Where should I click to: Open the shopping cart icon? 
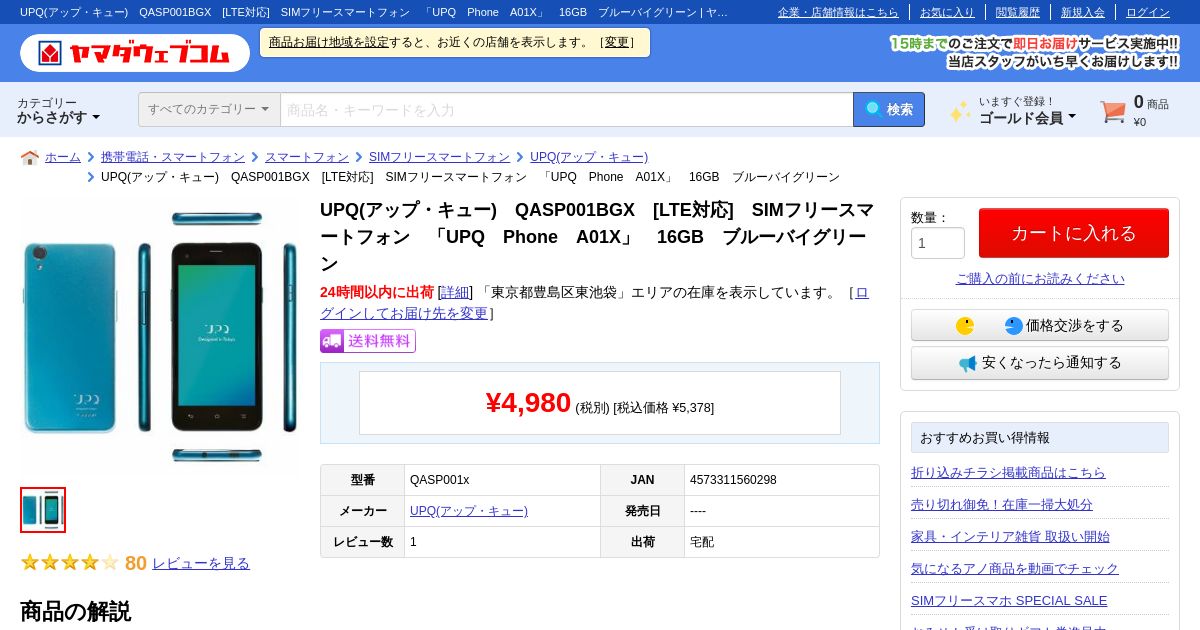click(x=1113, y=111)
